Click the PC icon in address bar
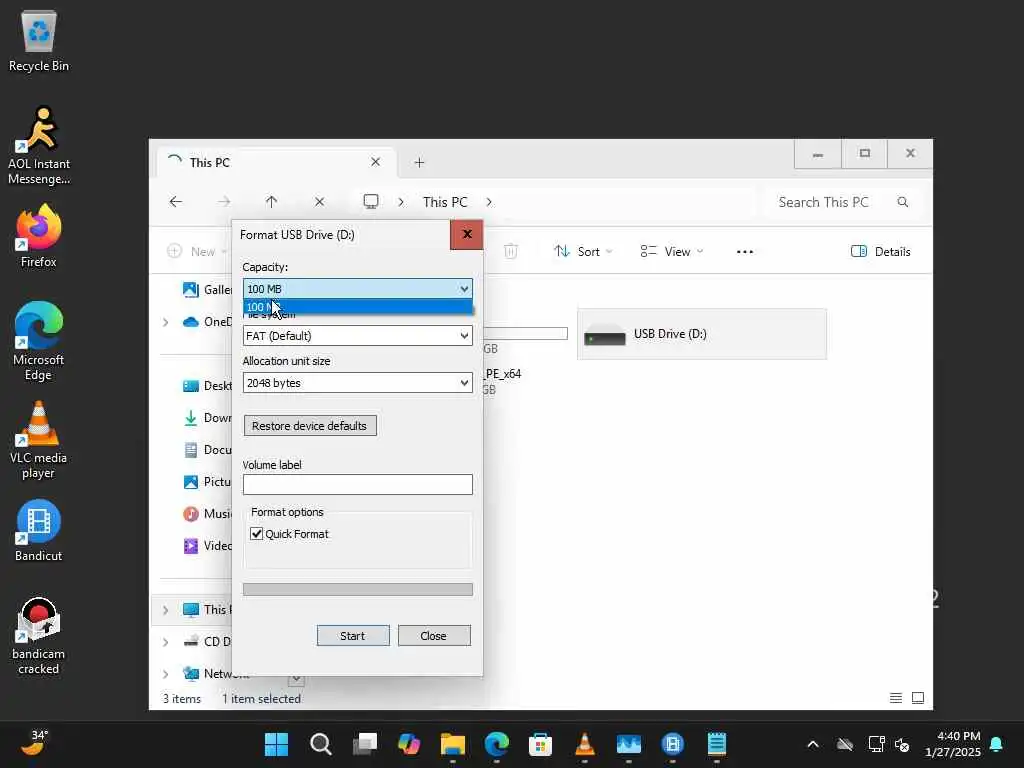Image resolution: width=1024 pixels, height=768 pixels. point(370,202)
